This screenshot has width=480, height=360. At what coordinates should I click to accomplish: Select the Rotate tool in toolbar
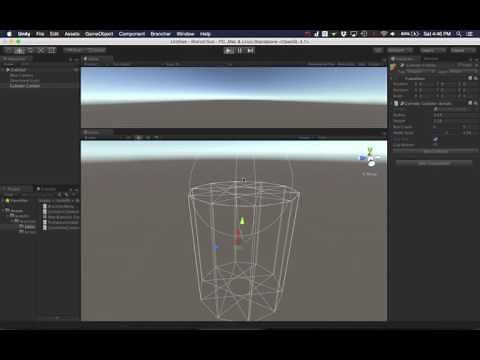click(30, 51)
